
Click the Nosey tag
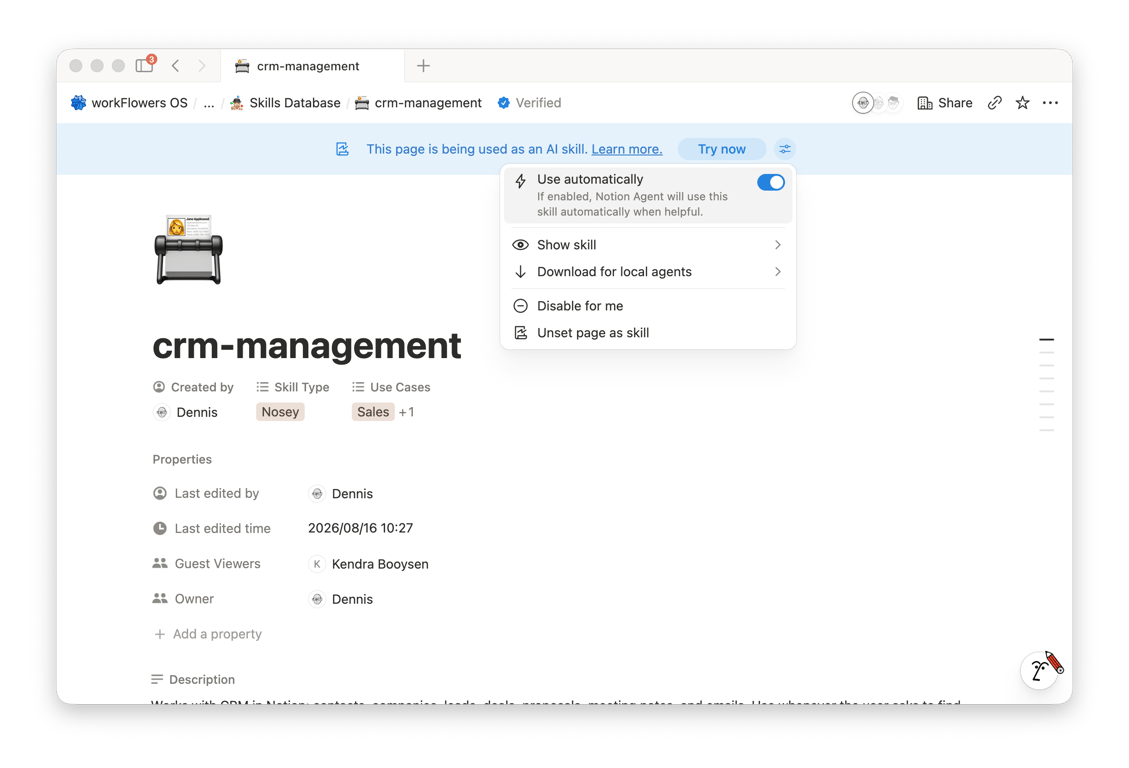(280, 412)
